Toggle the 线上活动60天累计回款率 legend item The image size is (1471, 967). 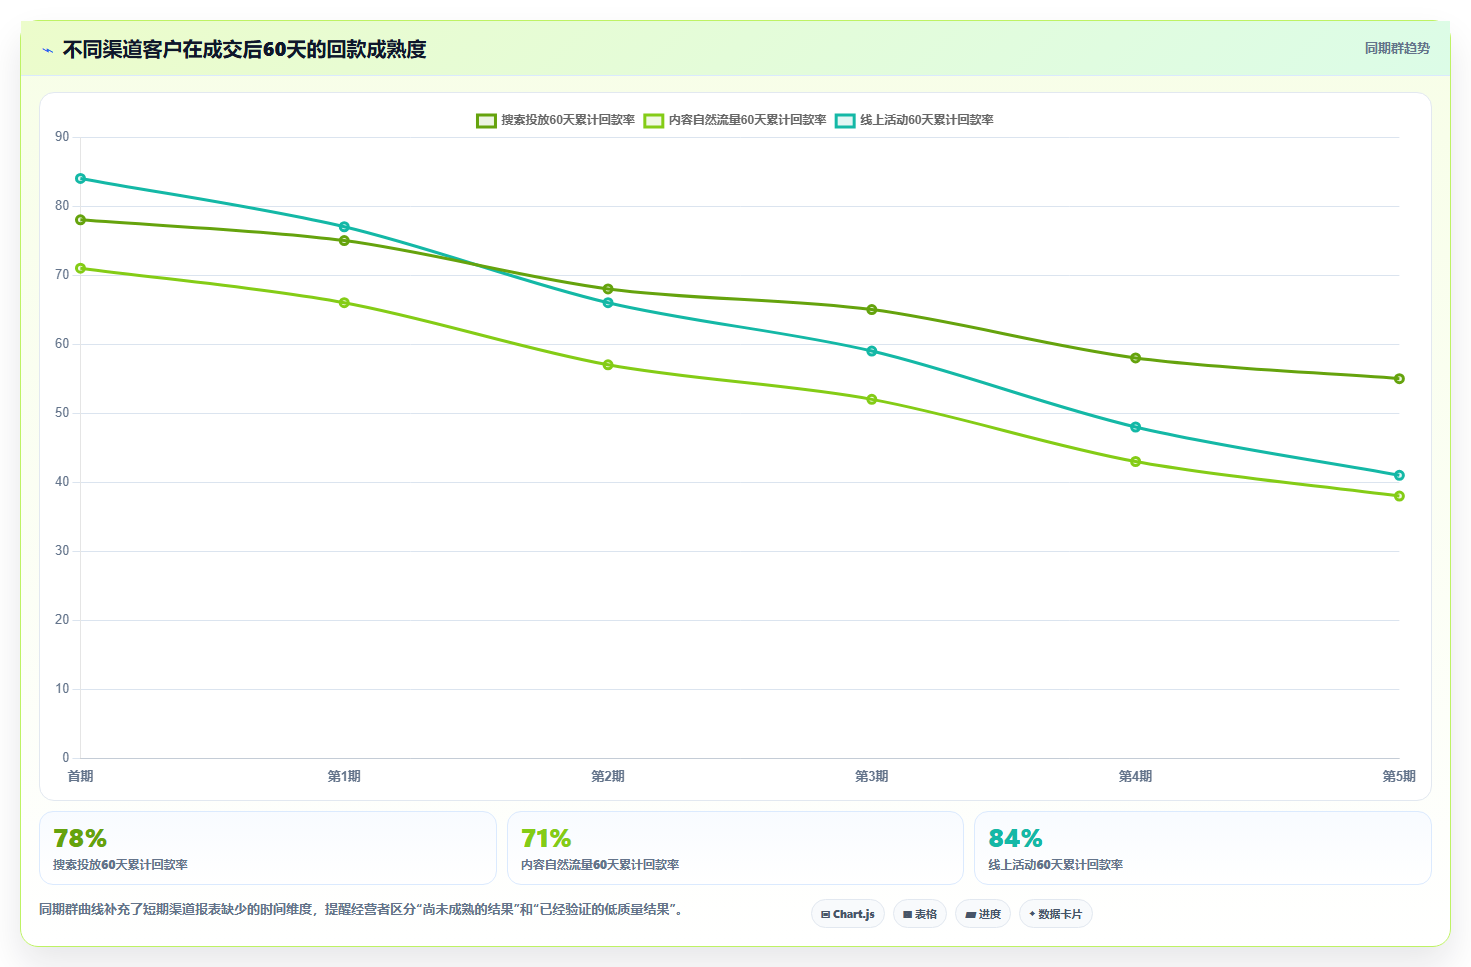[x=914, y=120]
